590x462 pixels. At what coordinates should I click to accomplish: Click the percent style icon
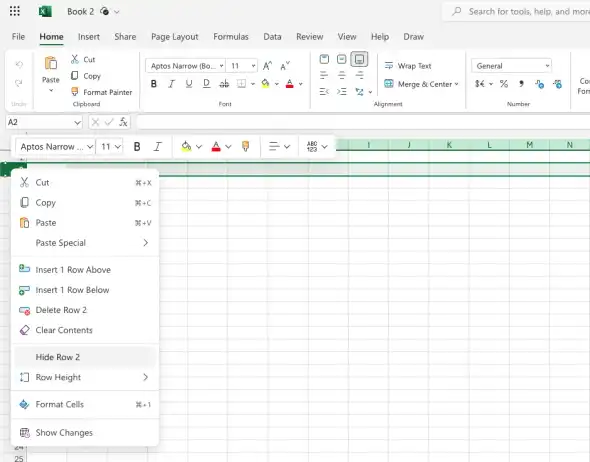(504, 84)
